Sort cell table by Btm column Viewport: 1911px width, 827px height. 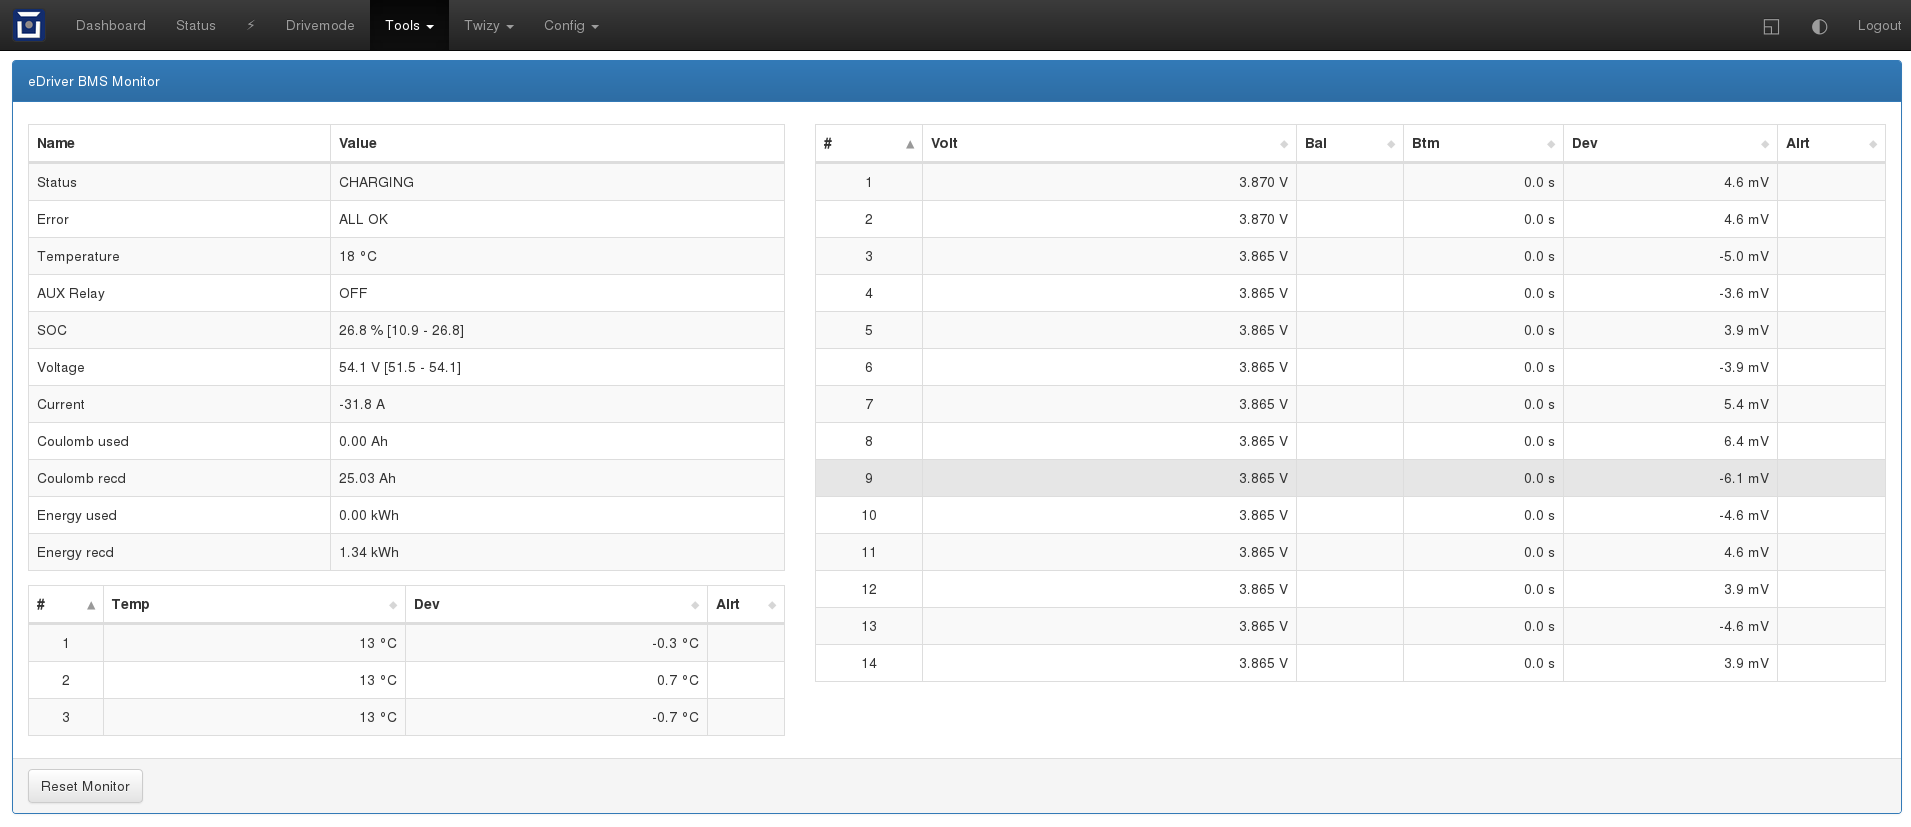point(1482,143)
